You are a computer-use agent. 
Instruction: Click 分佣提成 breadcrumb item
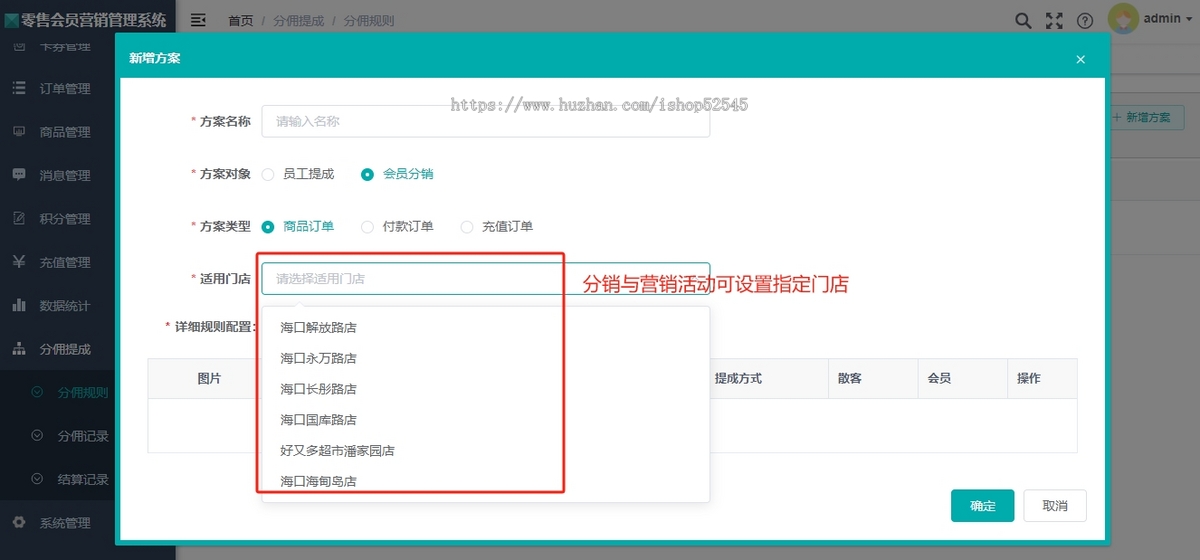[298, 20]
